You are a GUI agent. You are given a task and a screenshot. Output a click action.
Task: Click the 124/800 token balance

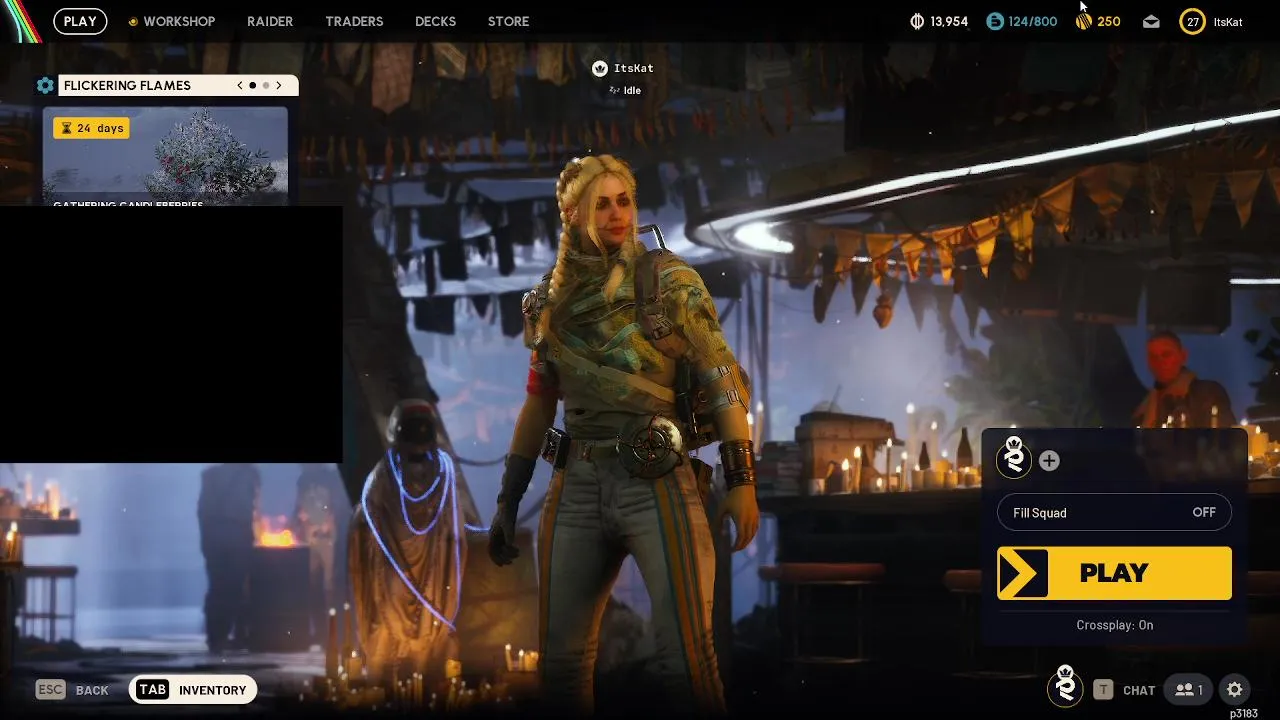coord(1033,21)
